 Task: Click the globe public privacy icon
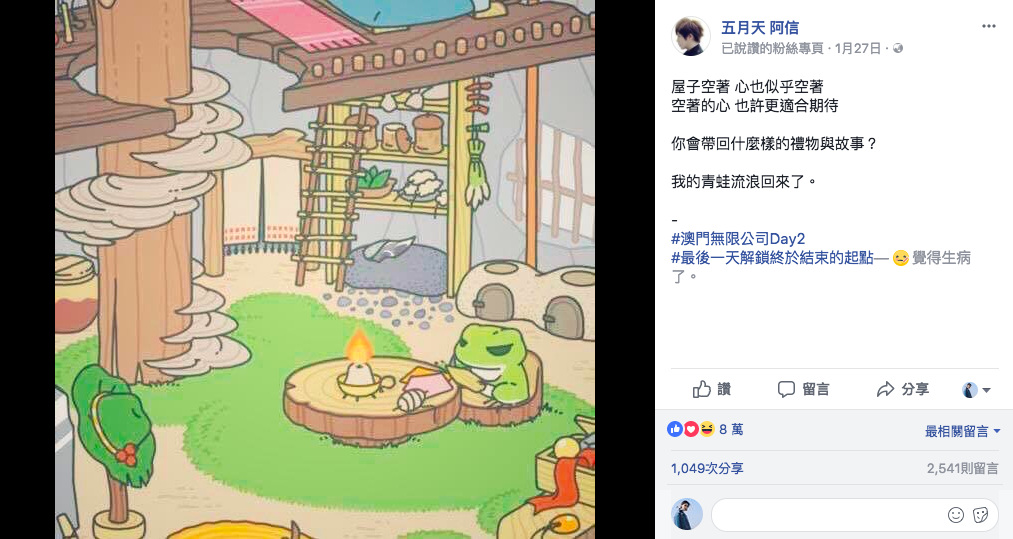coord(898,48)
